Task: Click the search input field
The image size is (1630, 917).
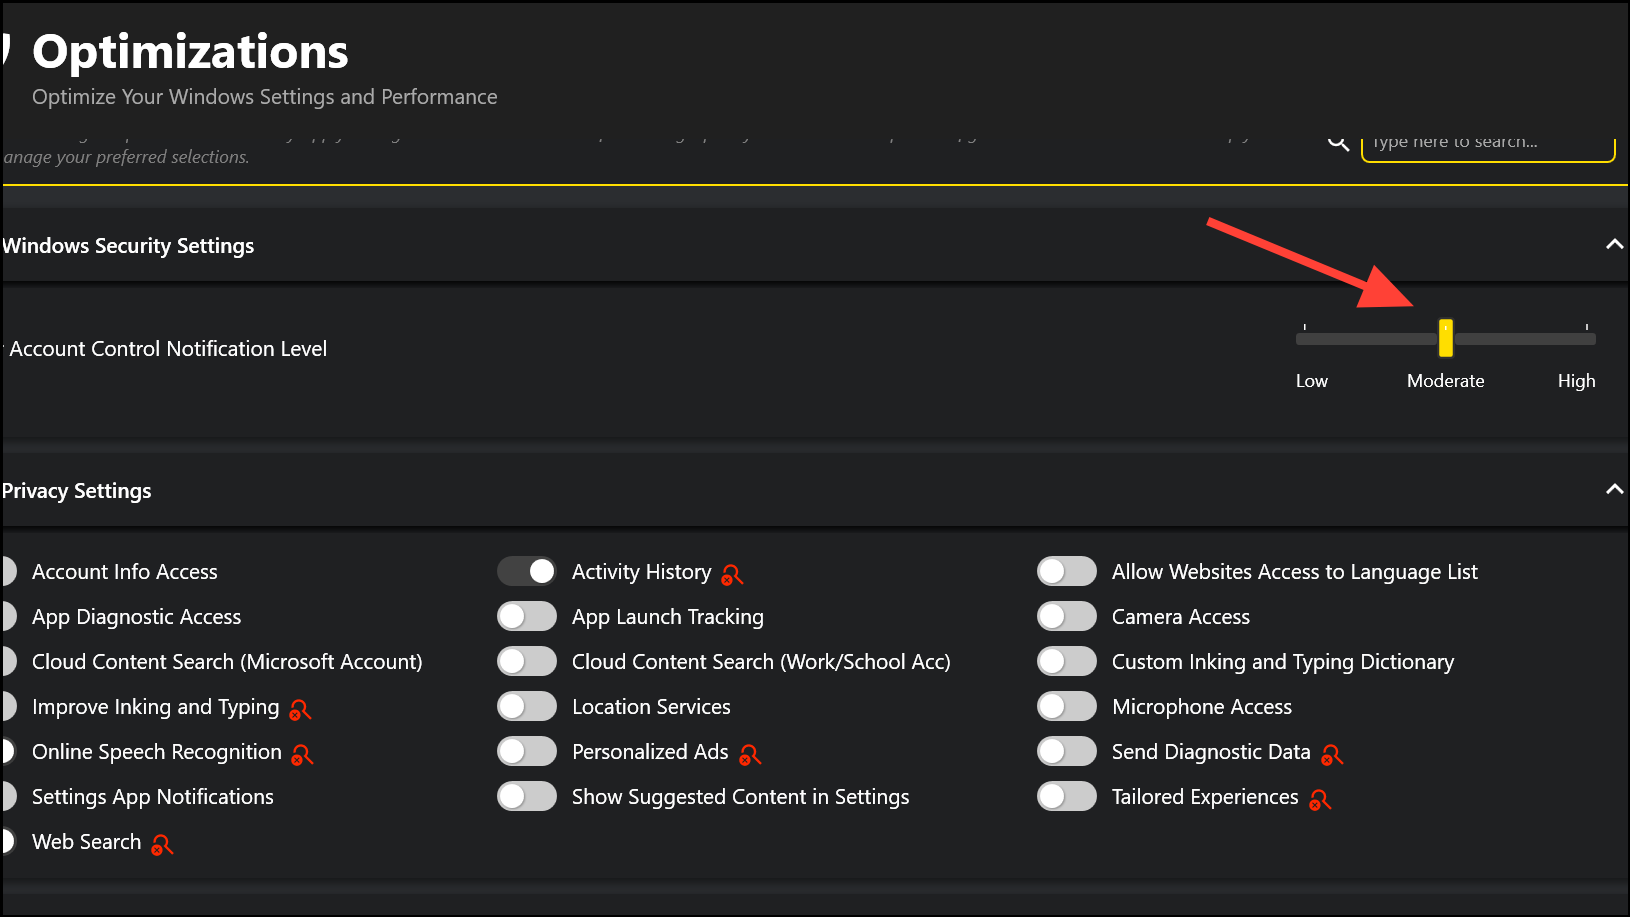Action: 1488,142
